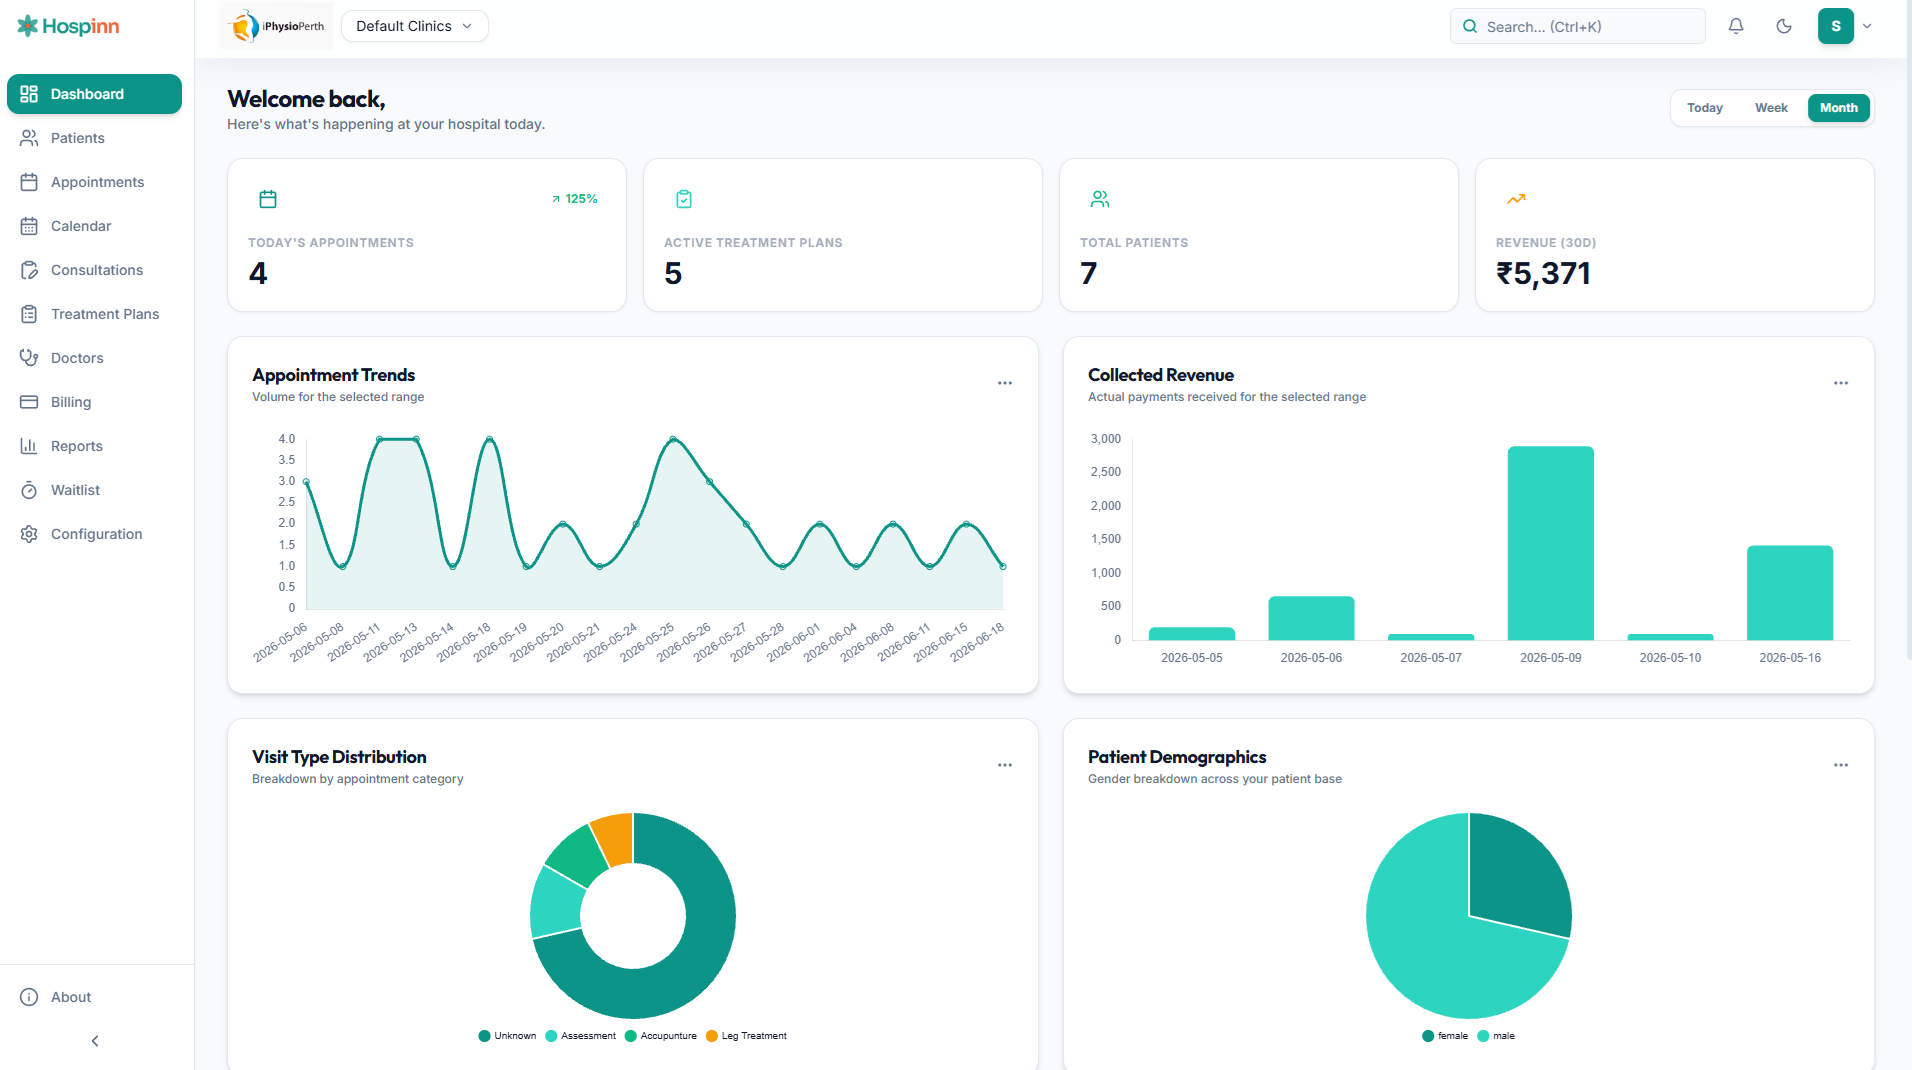1912x1070 pixels.
Task: Collapse the sidebar with the chevron
Action: 95,1041
